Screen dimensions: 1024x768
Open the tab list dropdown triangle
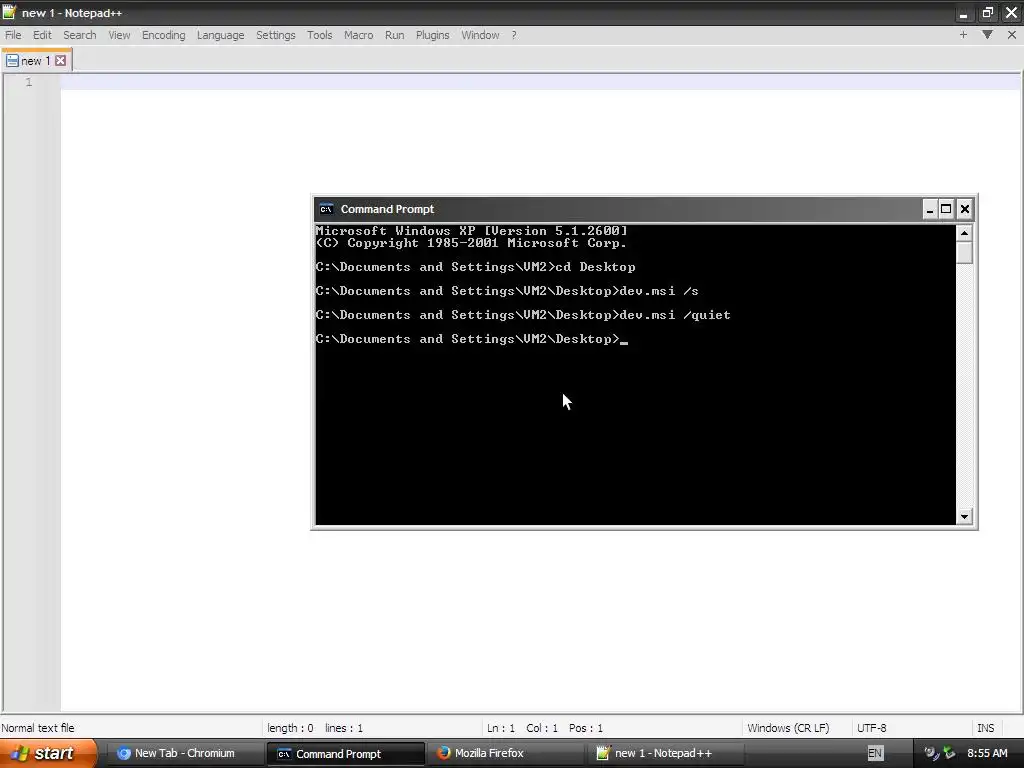[987, 35]
